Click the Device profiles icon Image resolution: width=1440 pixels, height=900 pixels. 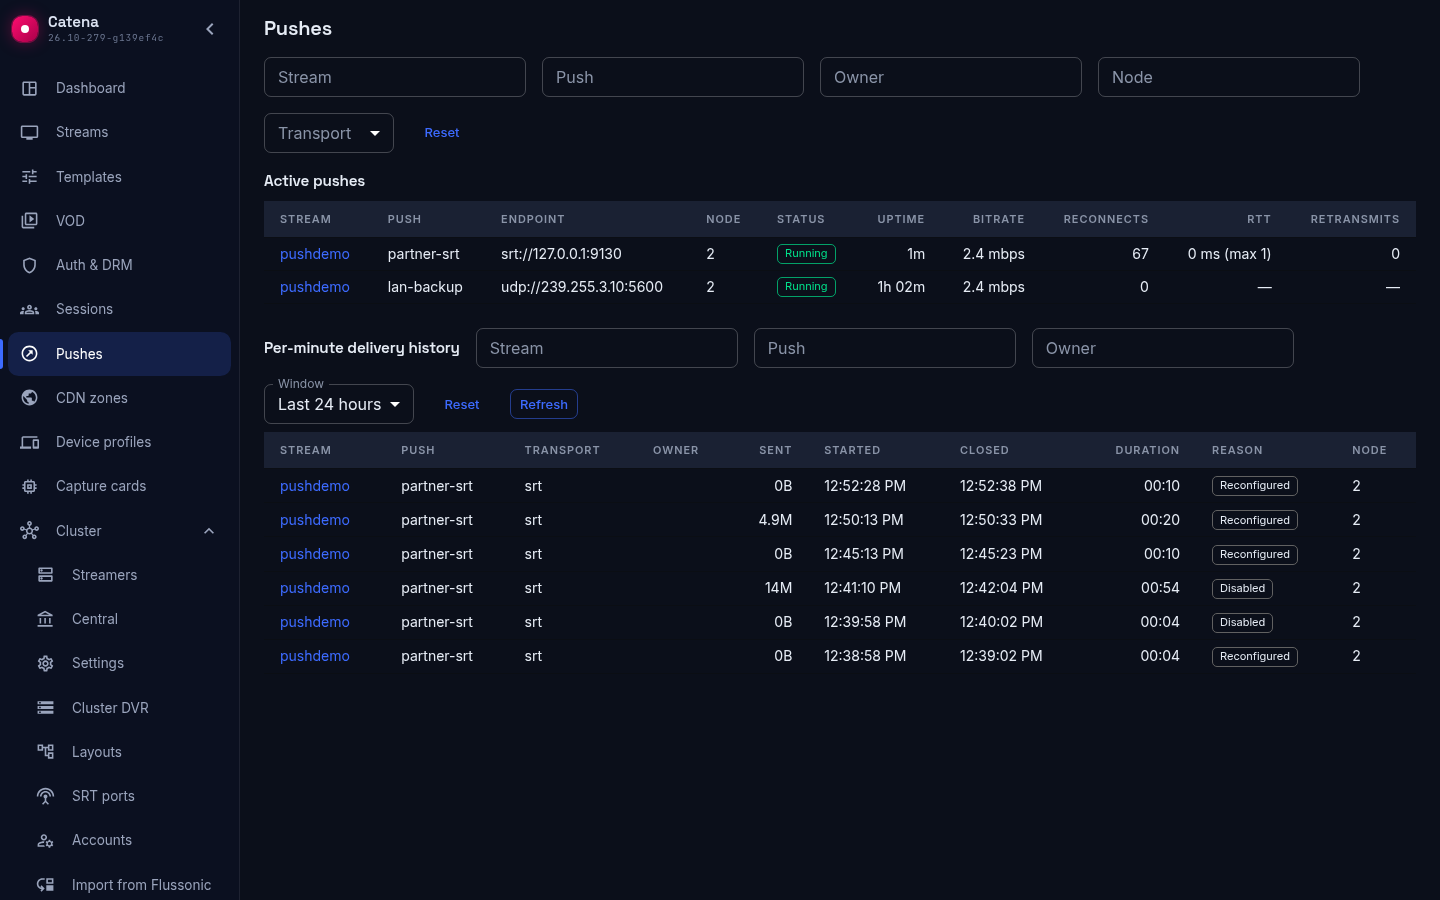click(x=30, y=442)
